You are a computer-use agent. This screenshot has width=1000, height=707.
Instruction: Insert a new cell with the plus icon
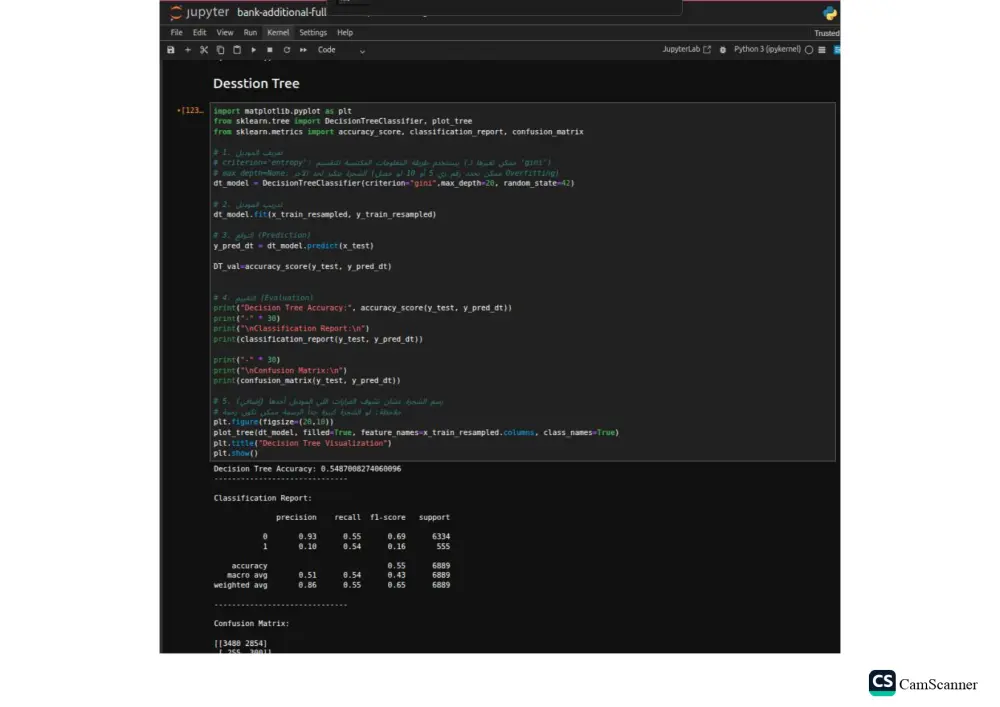point(188,49)
